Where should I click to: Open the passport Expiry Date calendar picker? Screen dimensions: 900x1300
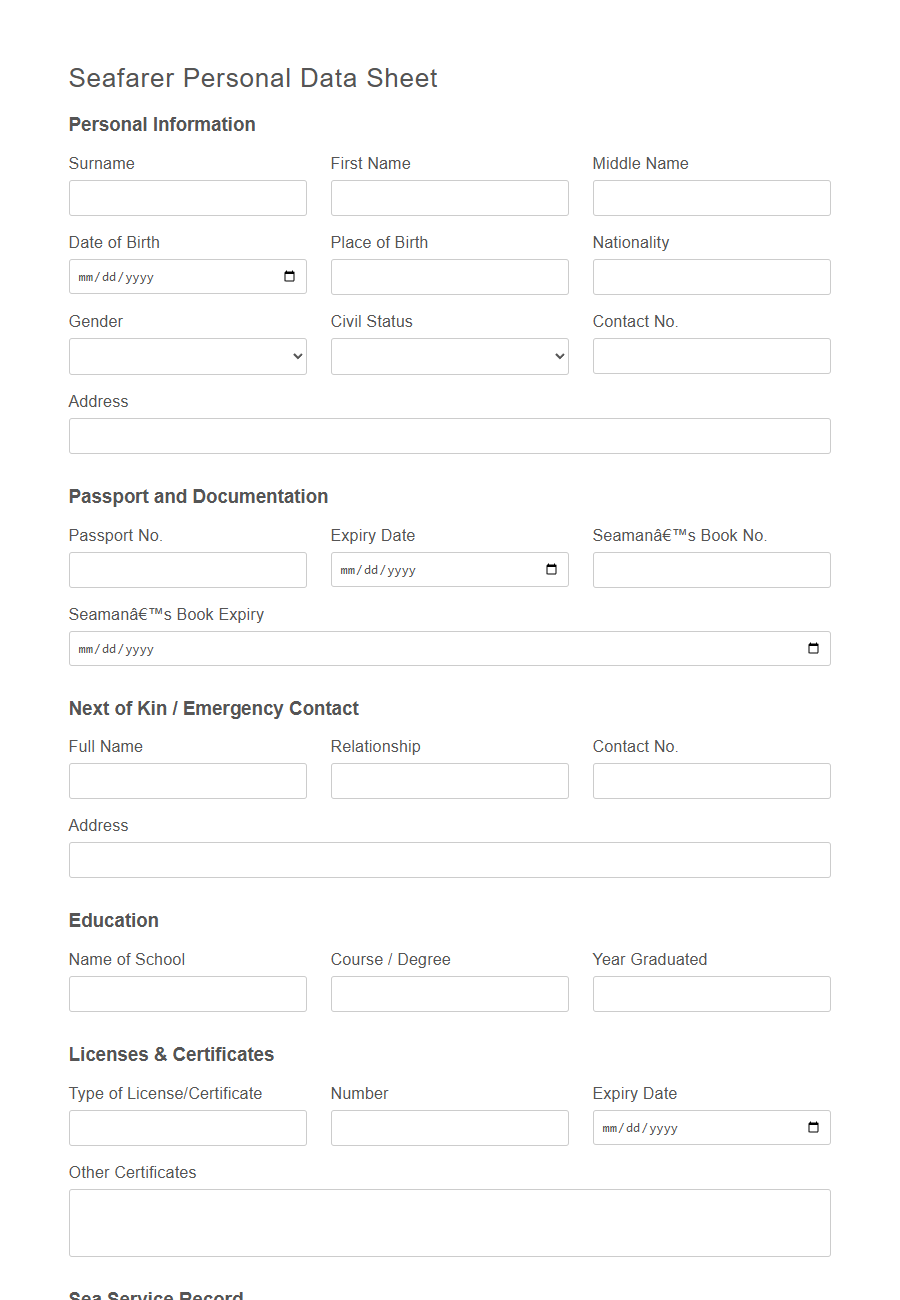point(551,569)
